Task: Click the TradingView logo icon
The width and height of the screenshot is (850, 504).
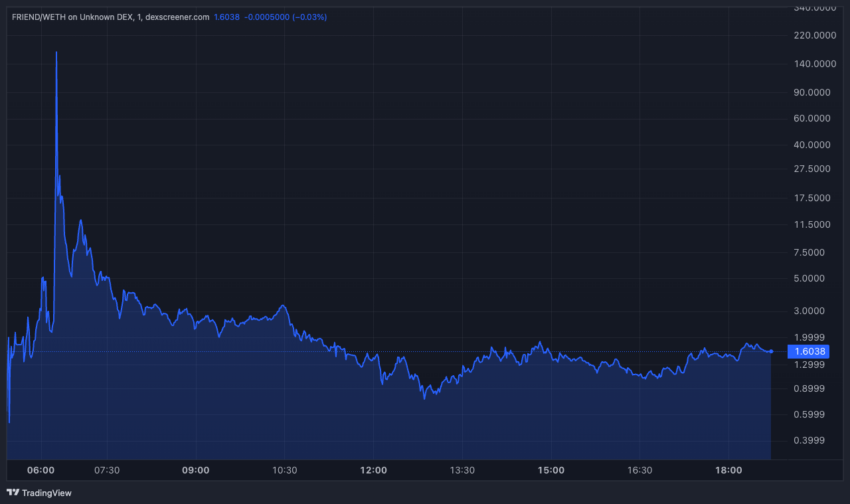Action: (x=13, y=493)
